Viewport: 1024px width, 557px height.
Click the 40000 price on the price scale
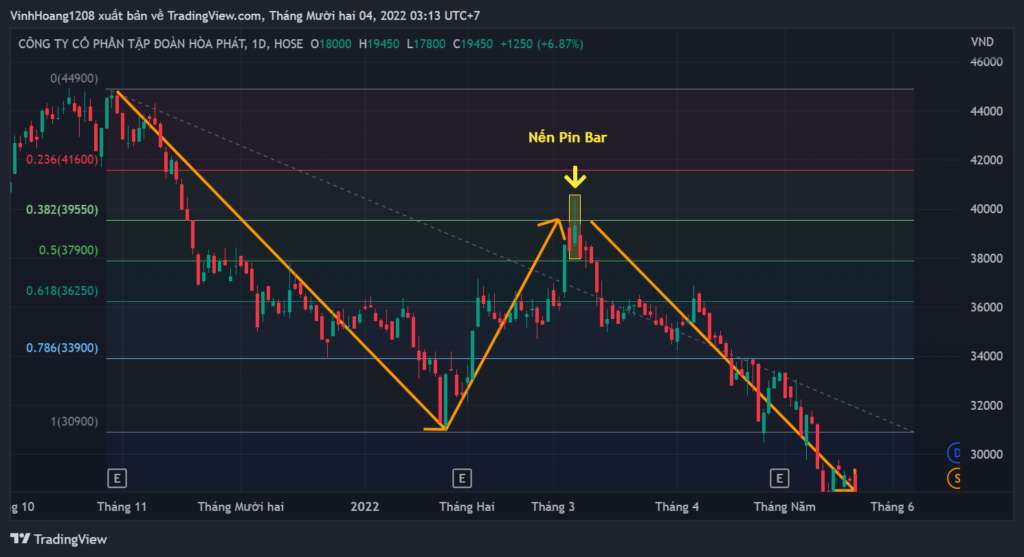986,210
